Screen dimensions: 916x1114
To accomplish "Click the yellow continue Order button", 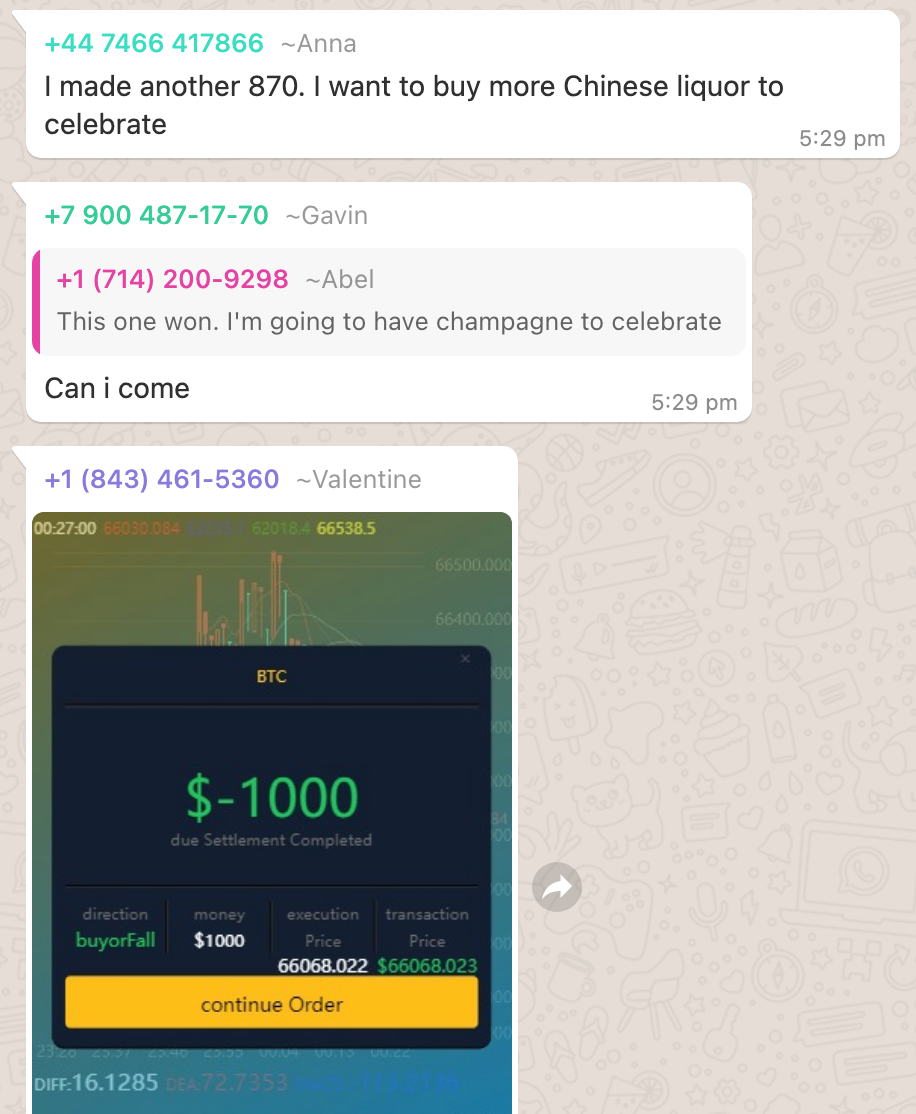I will (271, 1004).
